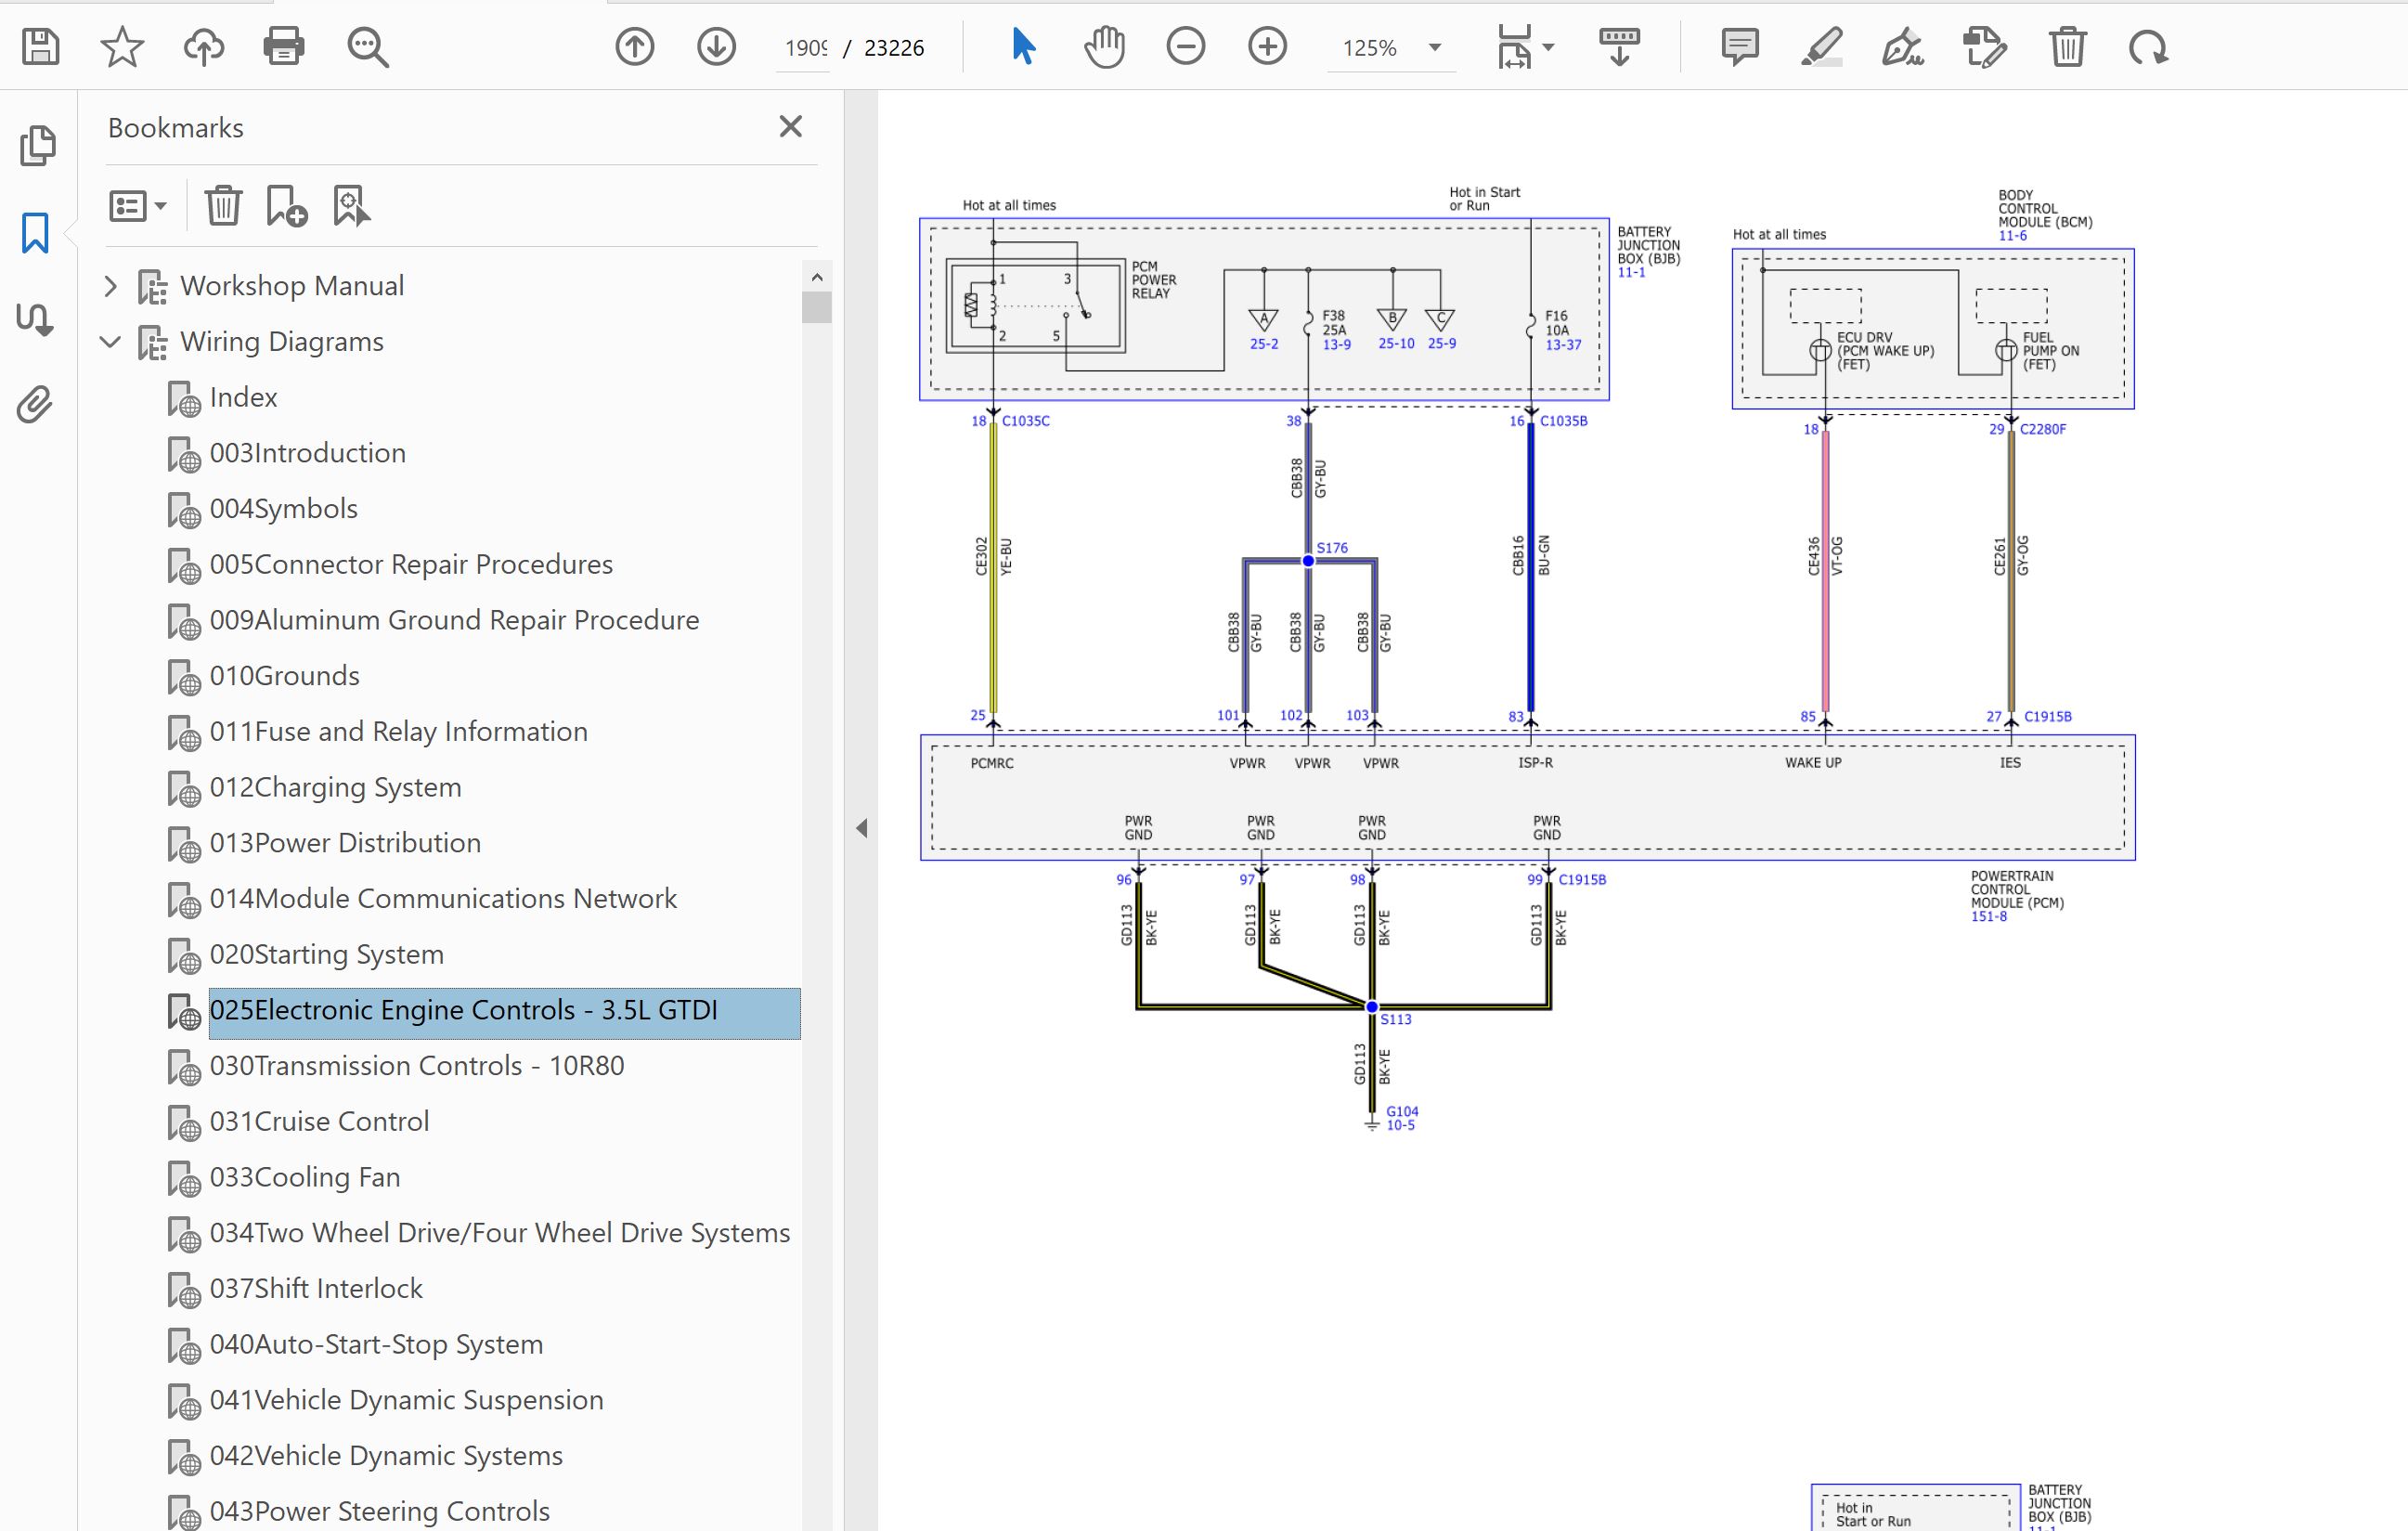Click the print document icon
Screen dimensions: 2408x1531
tap(283, 47)
